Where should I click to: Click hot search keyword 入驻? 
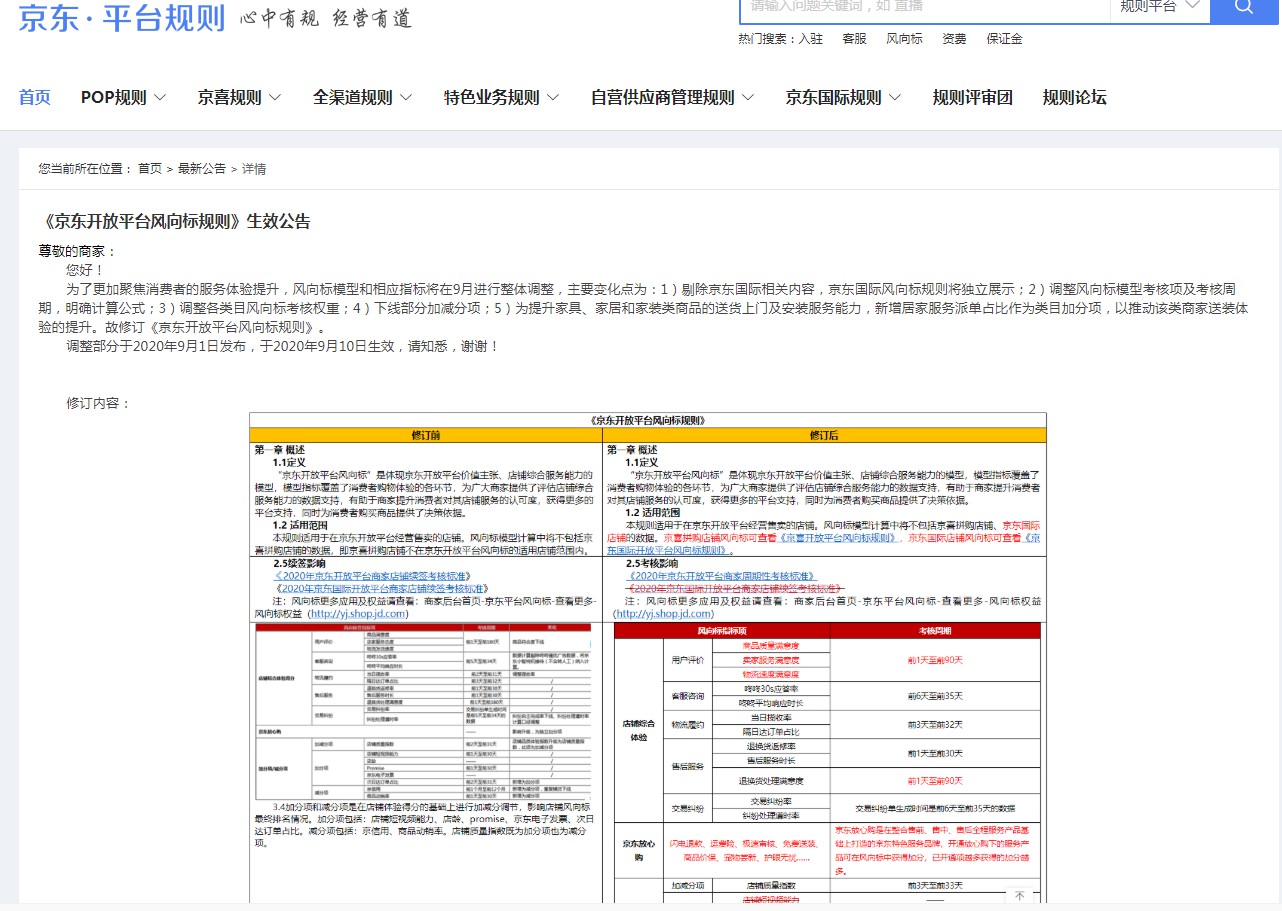[810, 39]
